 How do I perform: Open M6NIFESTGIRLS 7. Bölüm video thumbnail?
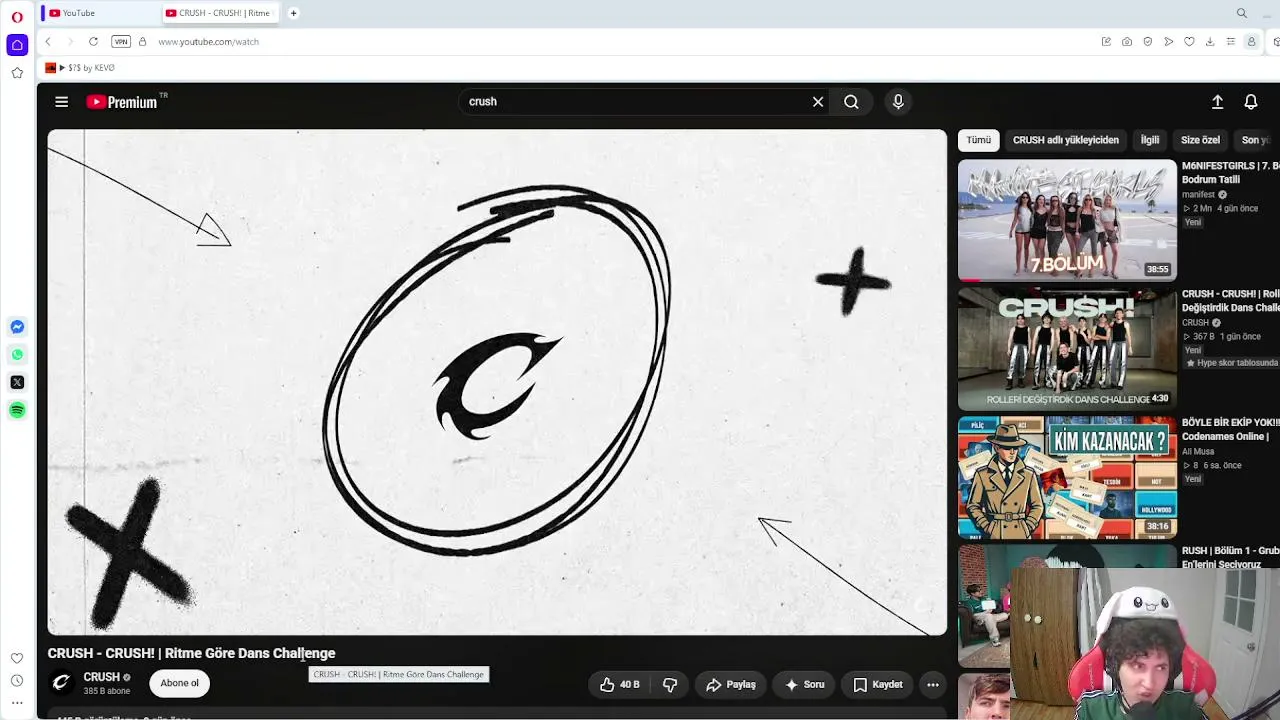(1067, 220)
